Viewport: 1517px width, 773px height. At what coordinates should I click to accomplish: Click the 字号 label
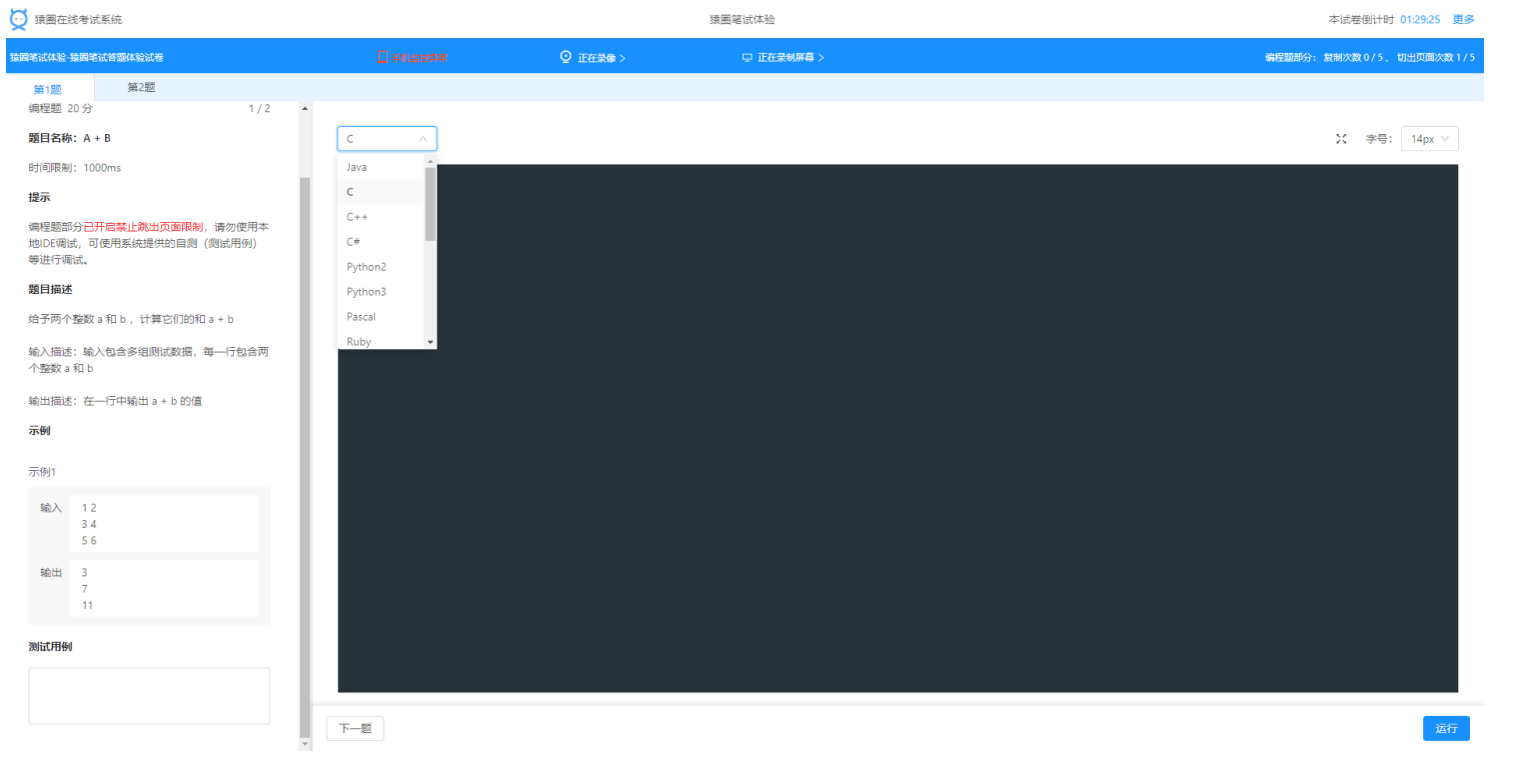(1379, 139)
